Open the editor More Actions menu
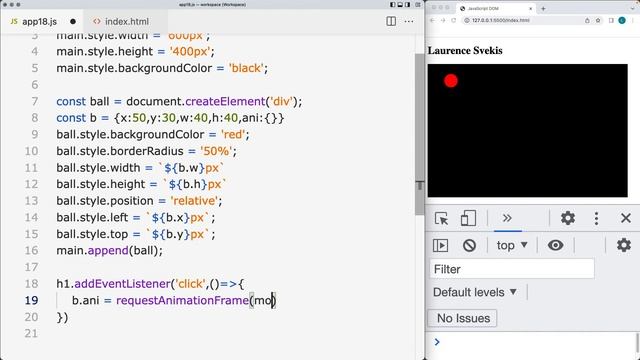Image resolution: width=640 pixels, height=360 pixels. (x=409, y=21)
